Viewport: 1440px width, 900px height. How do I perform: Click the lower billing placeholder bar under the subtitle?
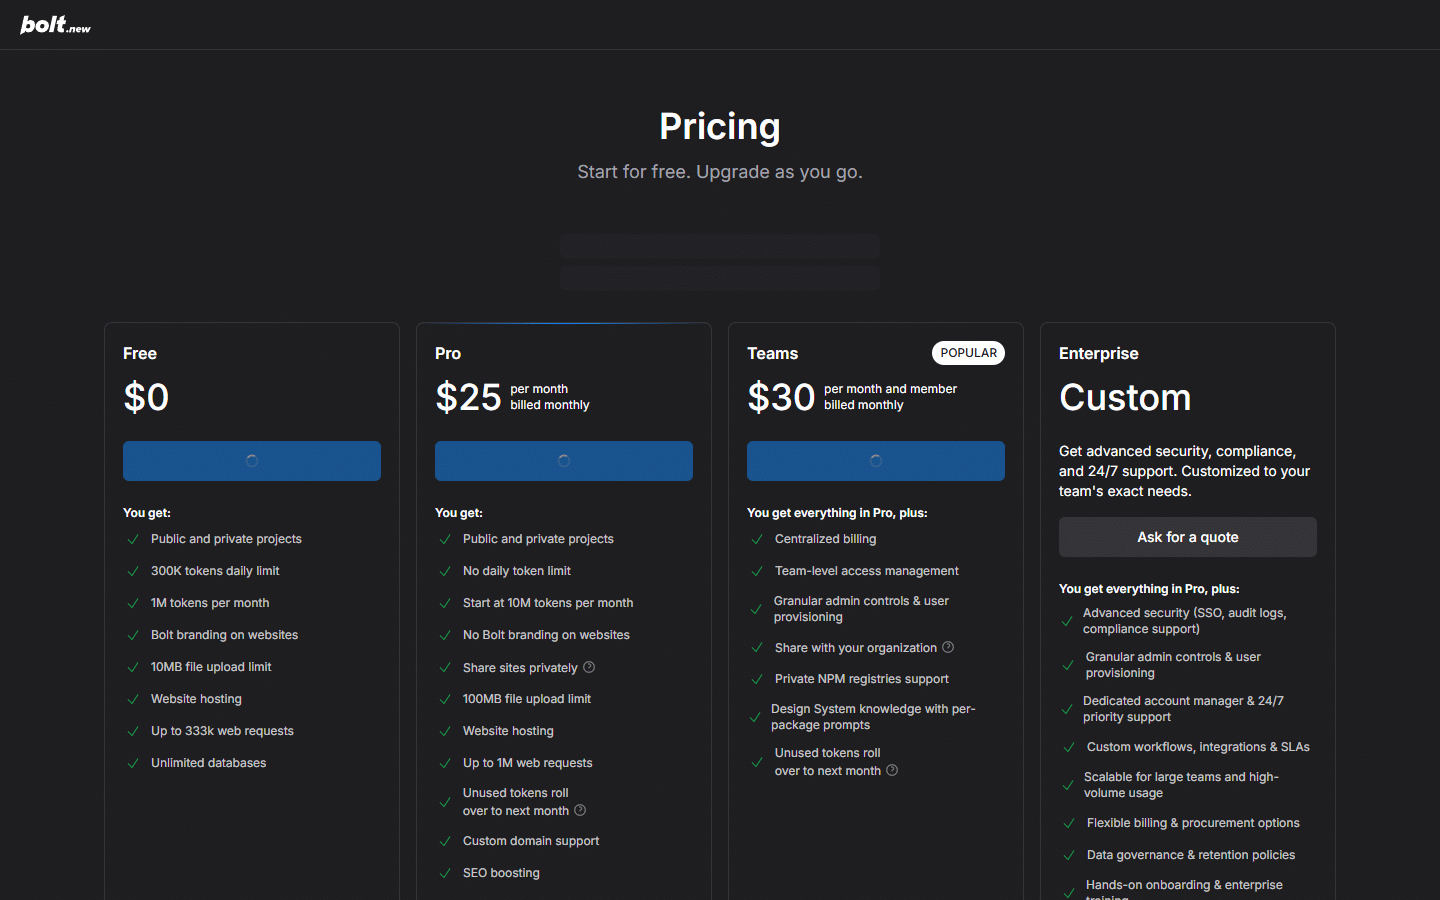[x=720, y=279]
